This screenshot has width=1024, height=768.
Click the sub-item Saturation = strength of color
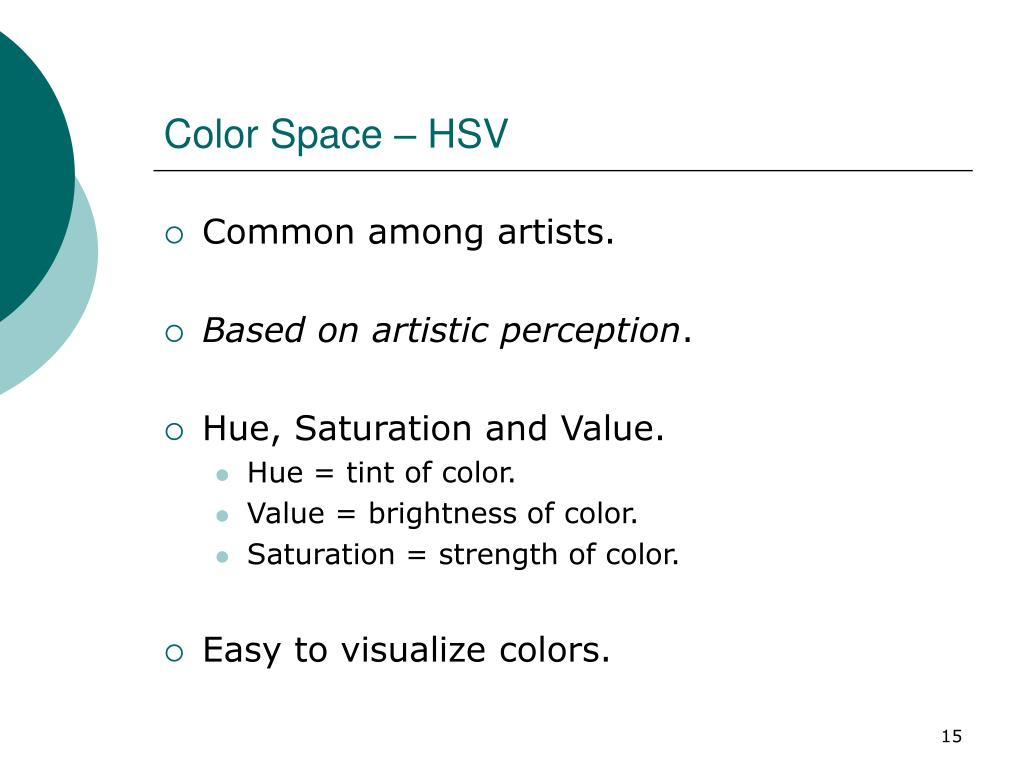pos(463,555)
